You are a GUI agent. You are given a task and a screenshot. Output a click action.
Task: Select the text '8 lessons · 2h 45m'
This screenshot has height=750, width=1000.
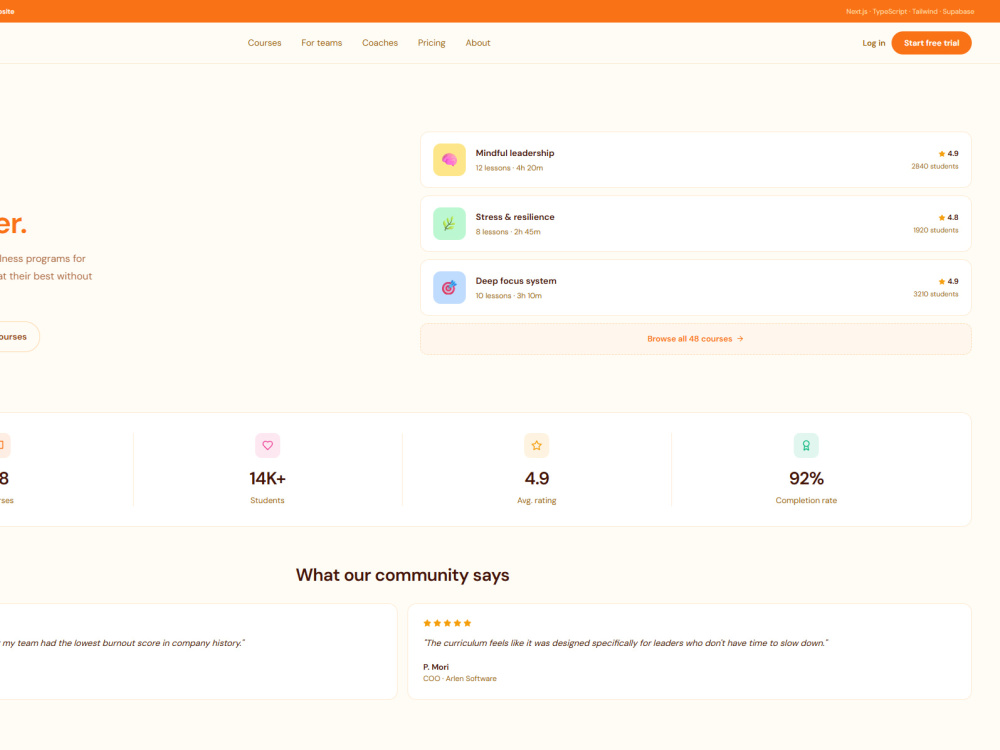pos(508,232)
